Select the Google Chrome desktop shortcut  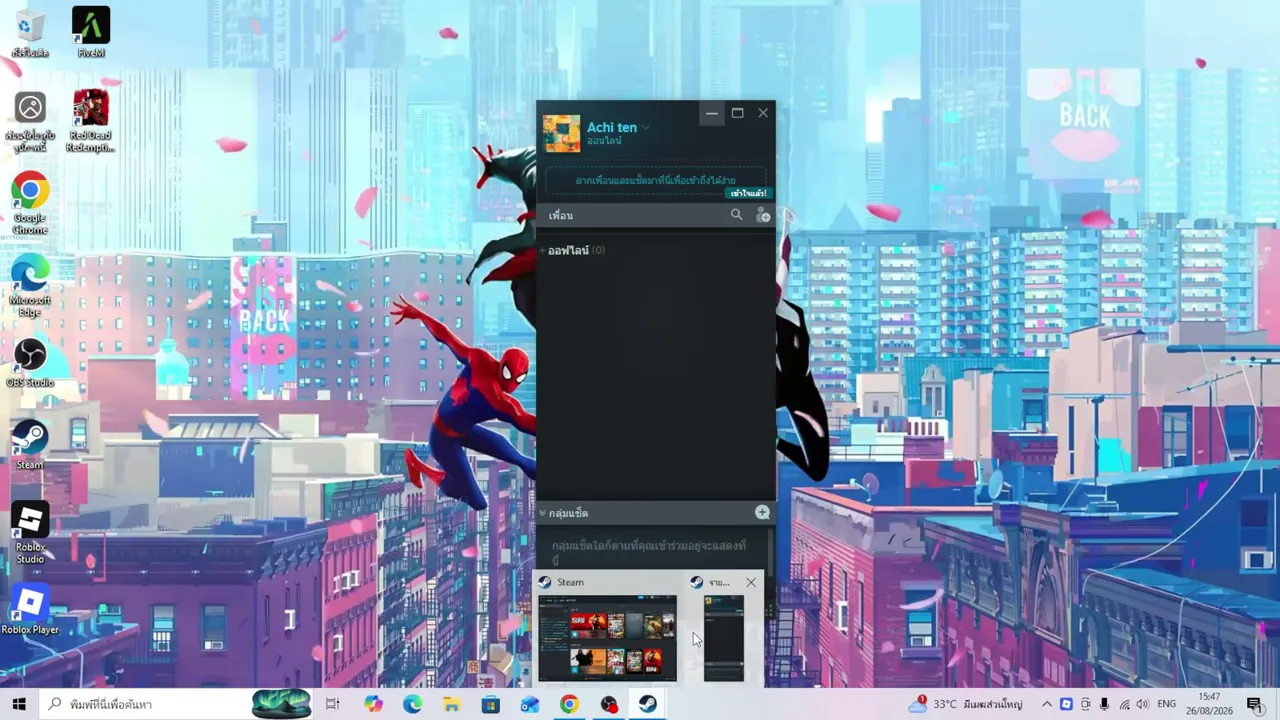pos(30,203)
